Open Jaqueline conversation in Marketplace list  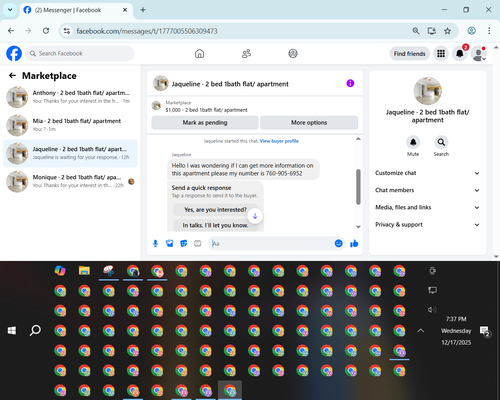point(70,153)
